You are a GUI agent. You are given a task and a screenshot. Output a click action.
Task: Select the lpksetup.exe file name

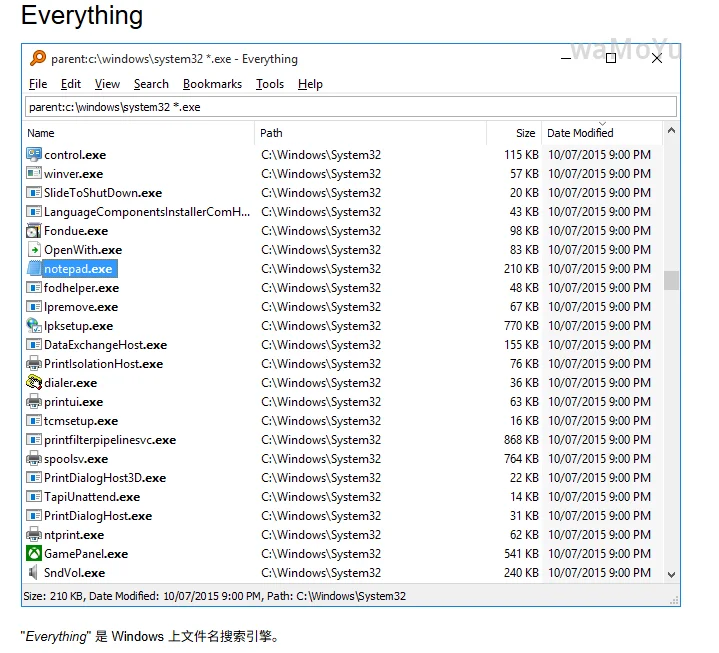tap(78, 326)
